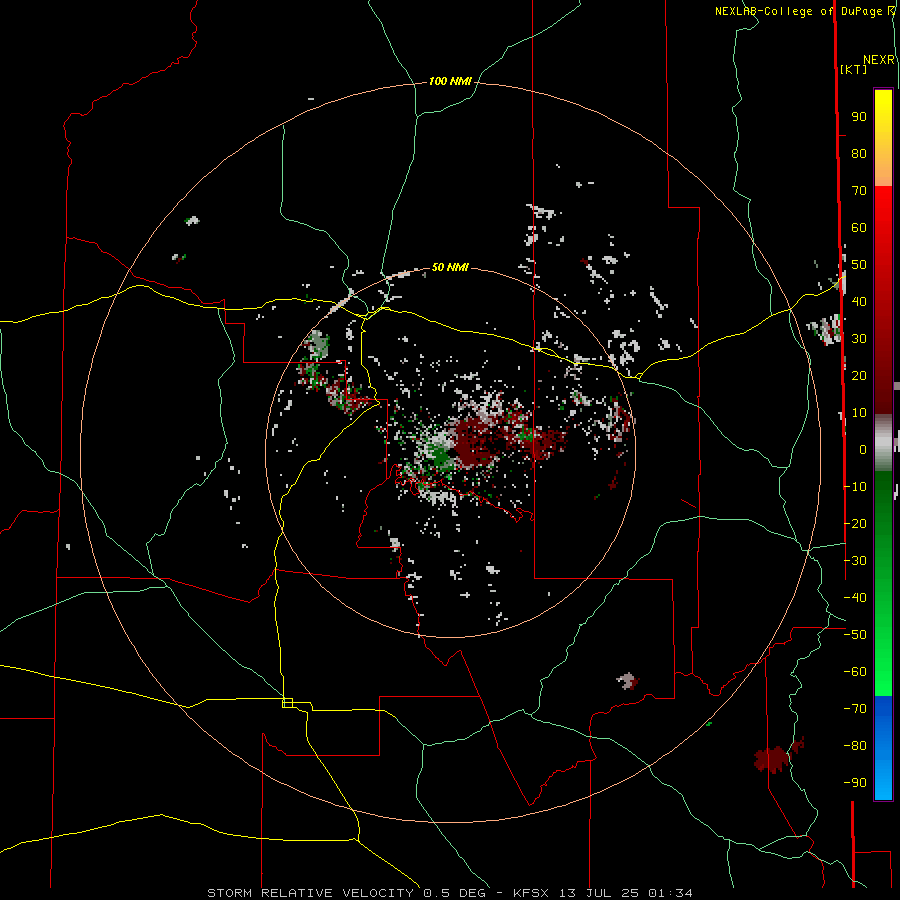Click the KFSX station identifier in the caption
The width and height of the screenshot is (900, 900).
pos(531,893)
